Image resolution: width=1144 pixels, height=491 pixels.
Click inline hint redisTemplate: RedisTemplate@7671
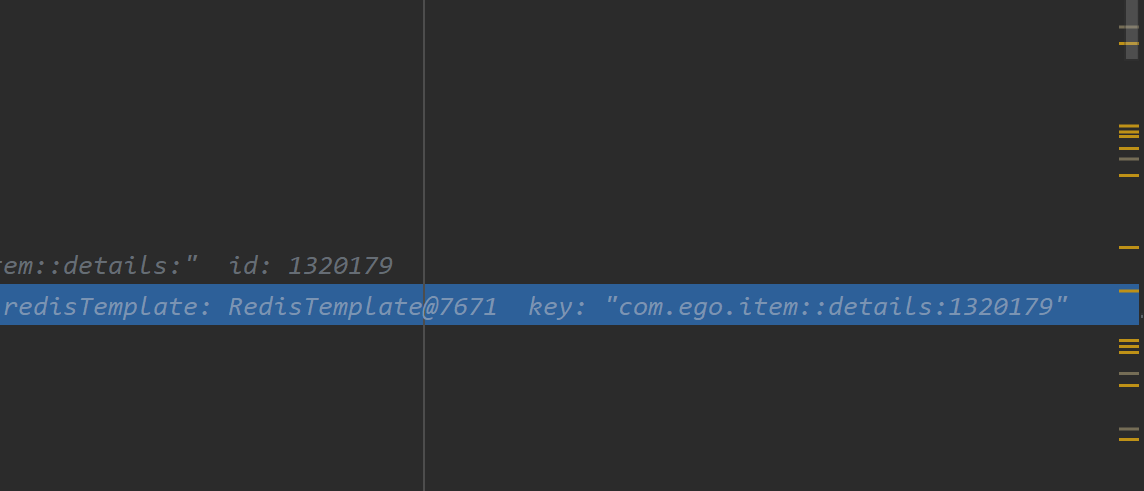point(250,307)
